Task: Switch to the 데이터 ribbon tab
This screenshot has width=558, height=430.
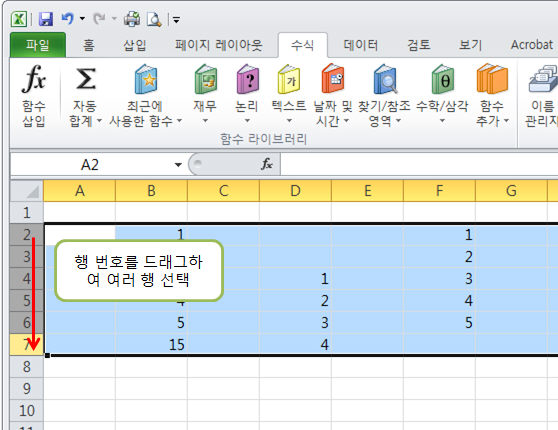Action: pos(360,45)
